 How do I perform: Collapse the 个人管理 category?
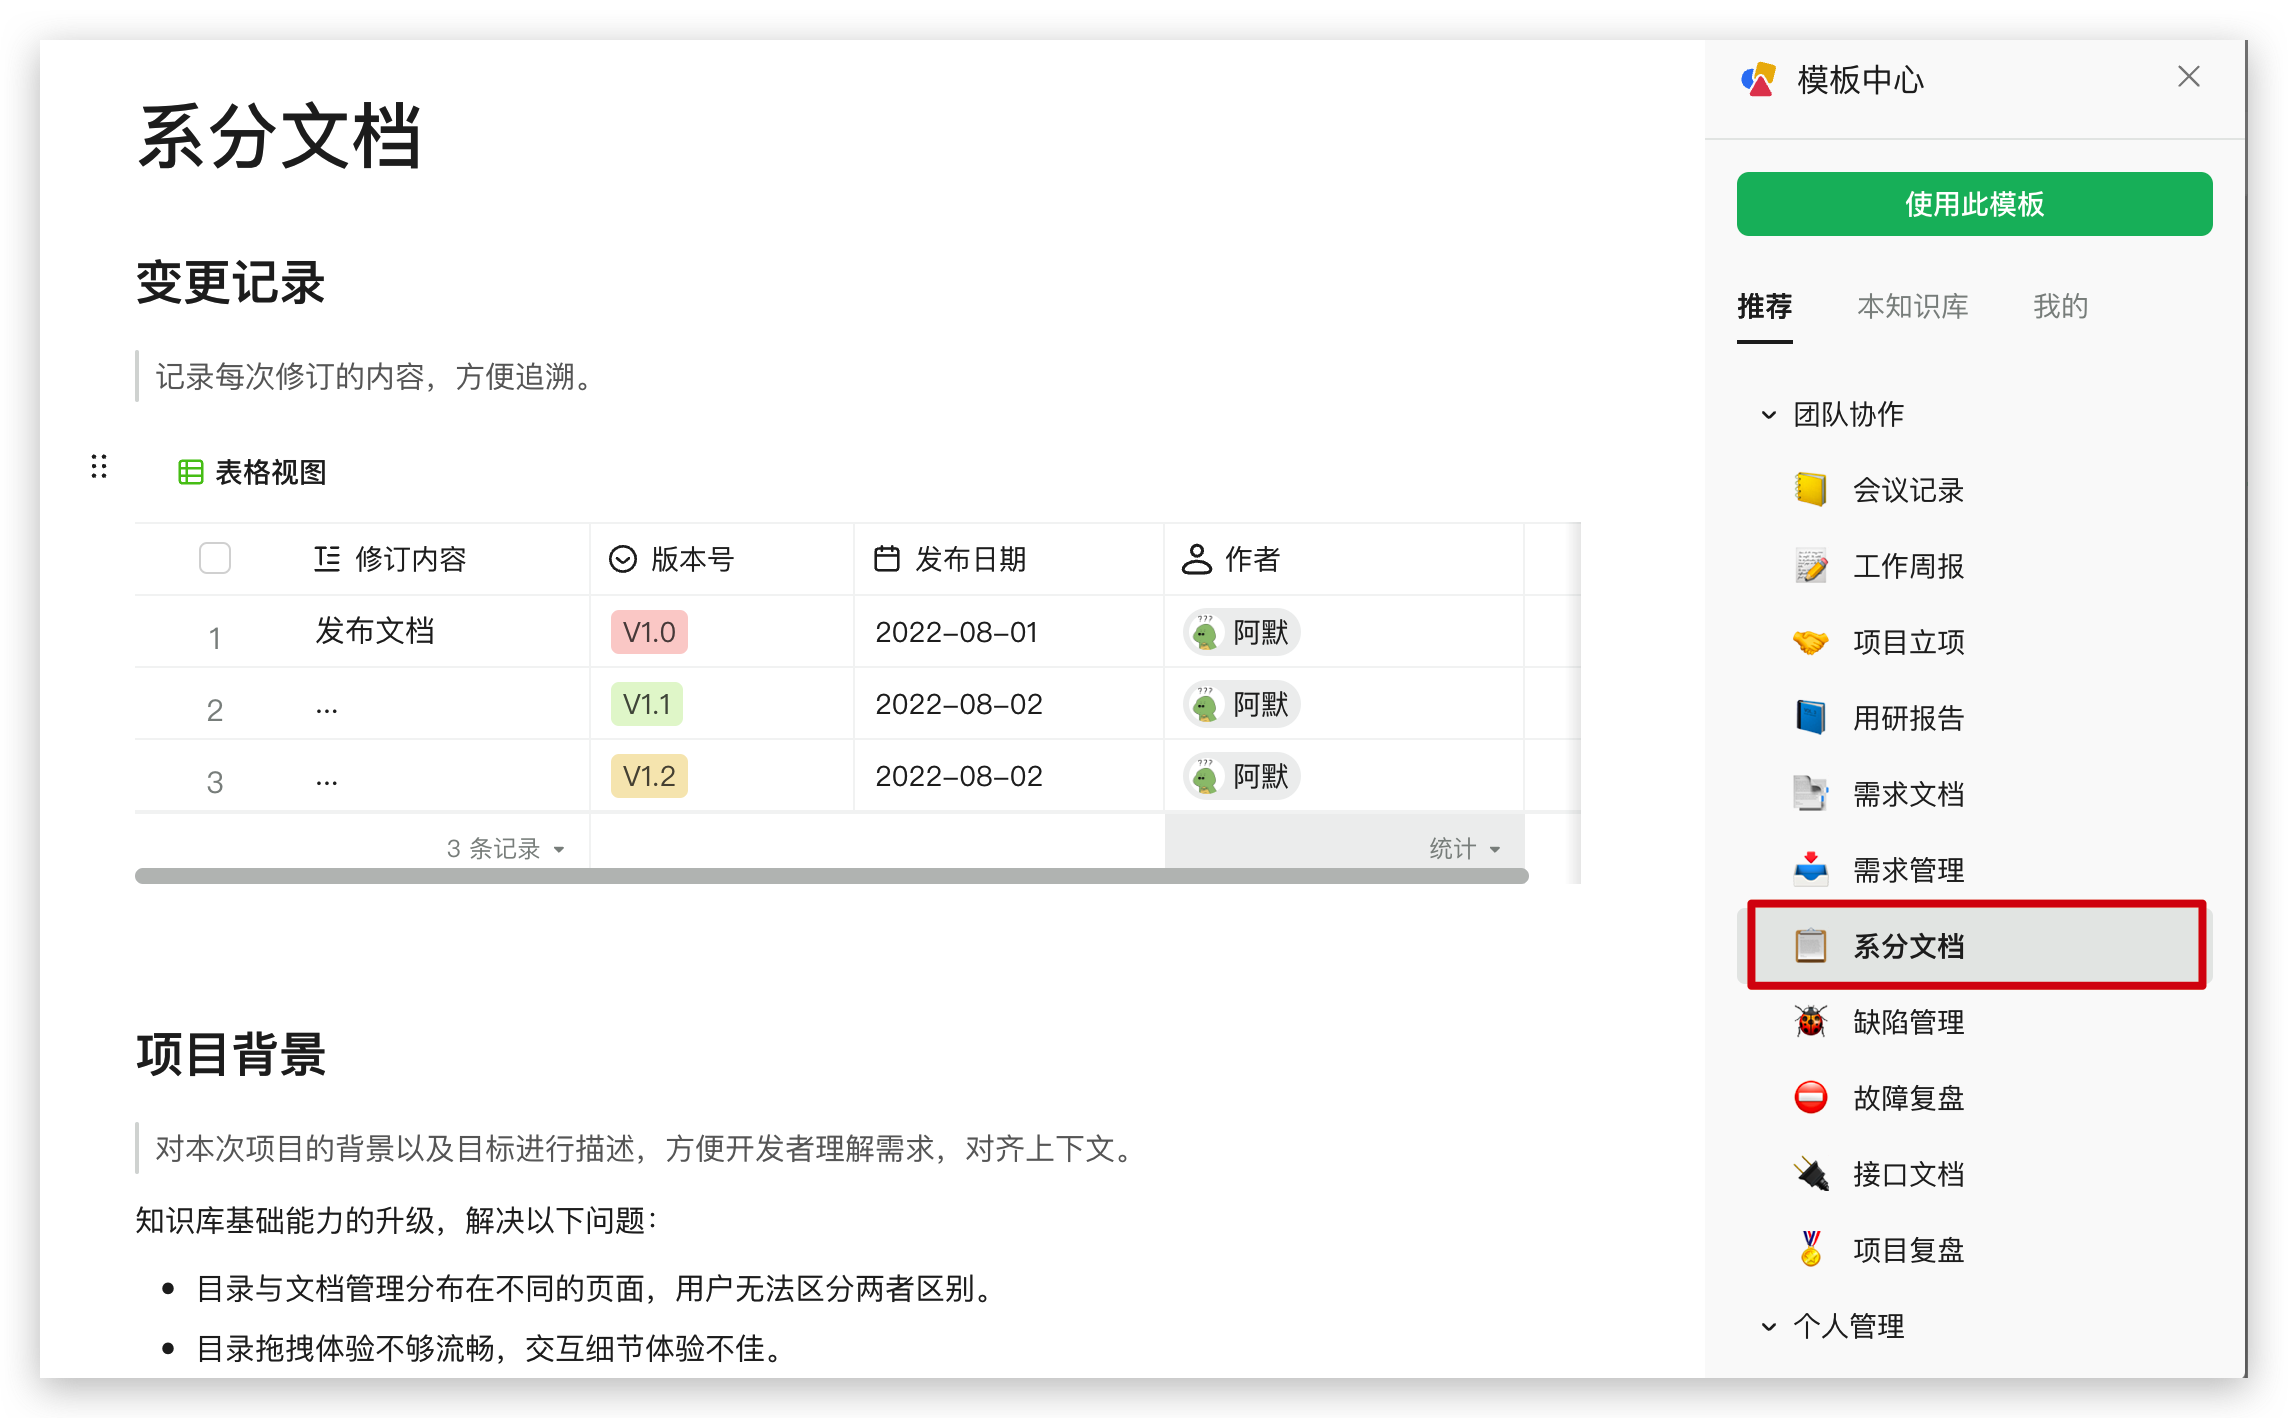point(1768,1327)
